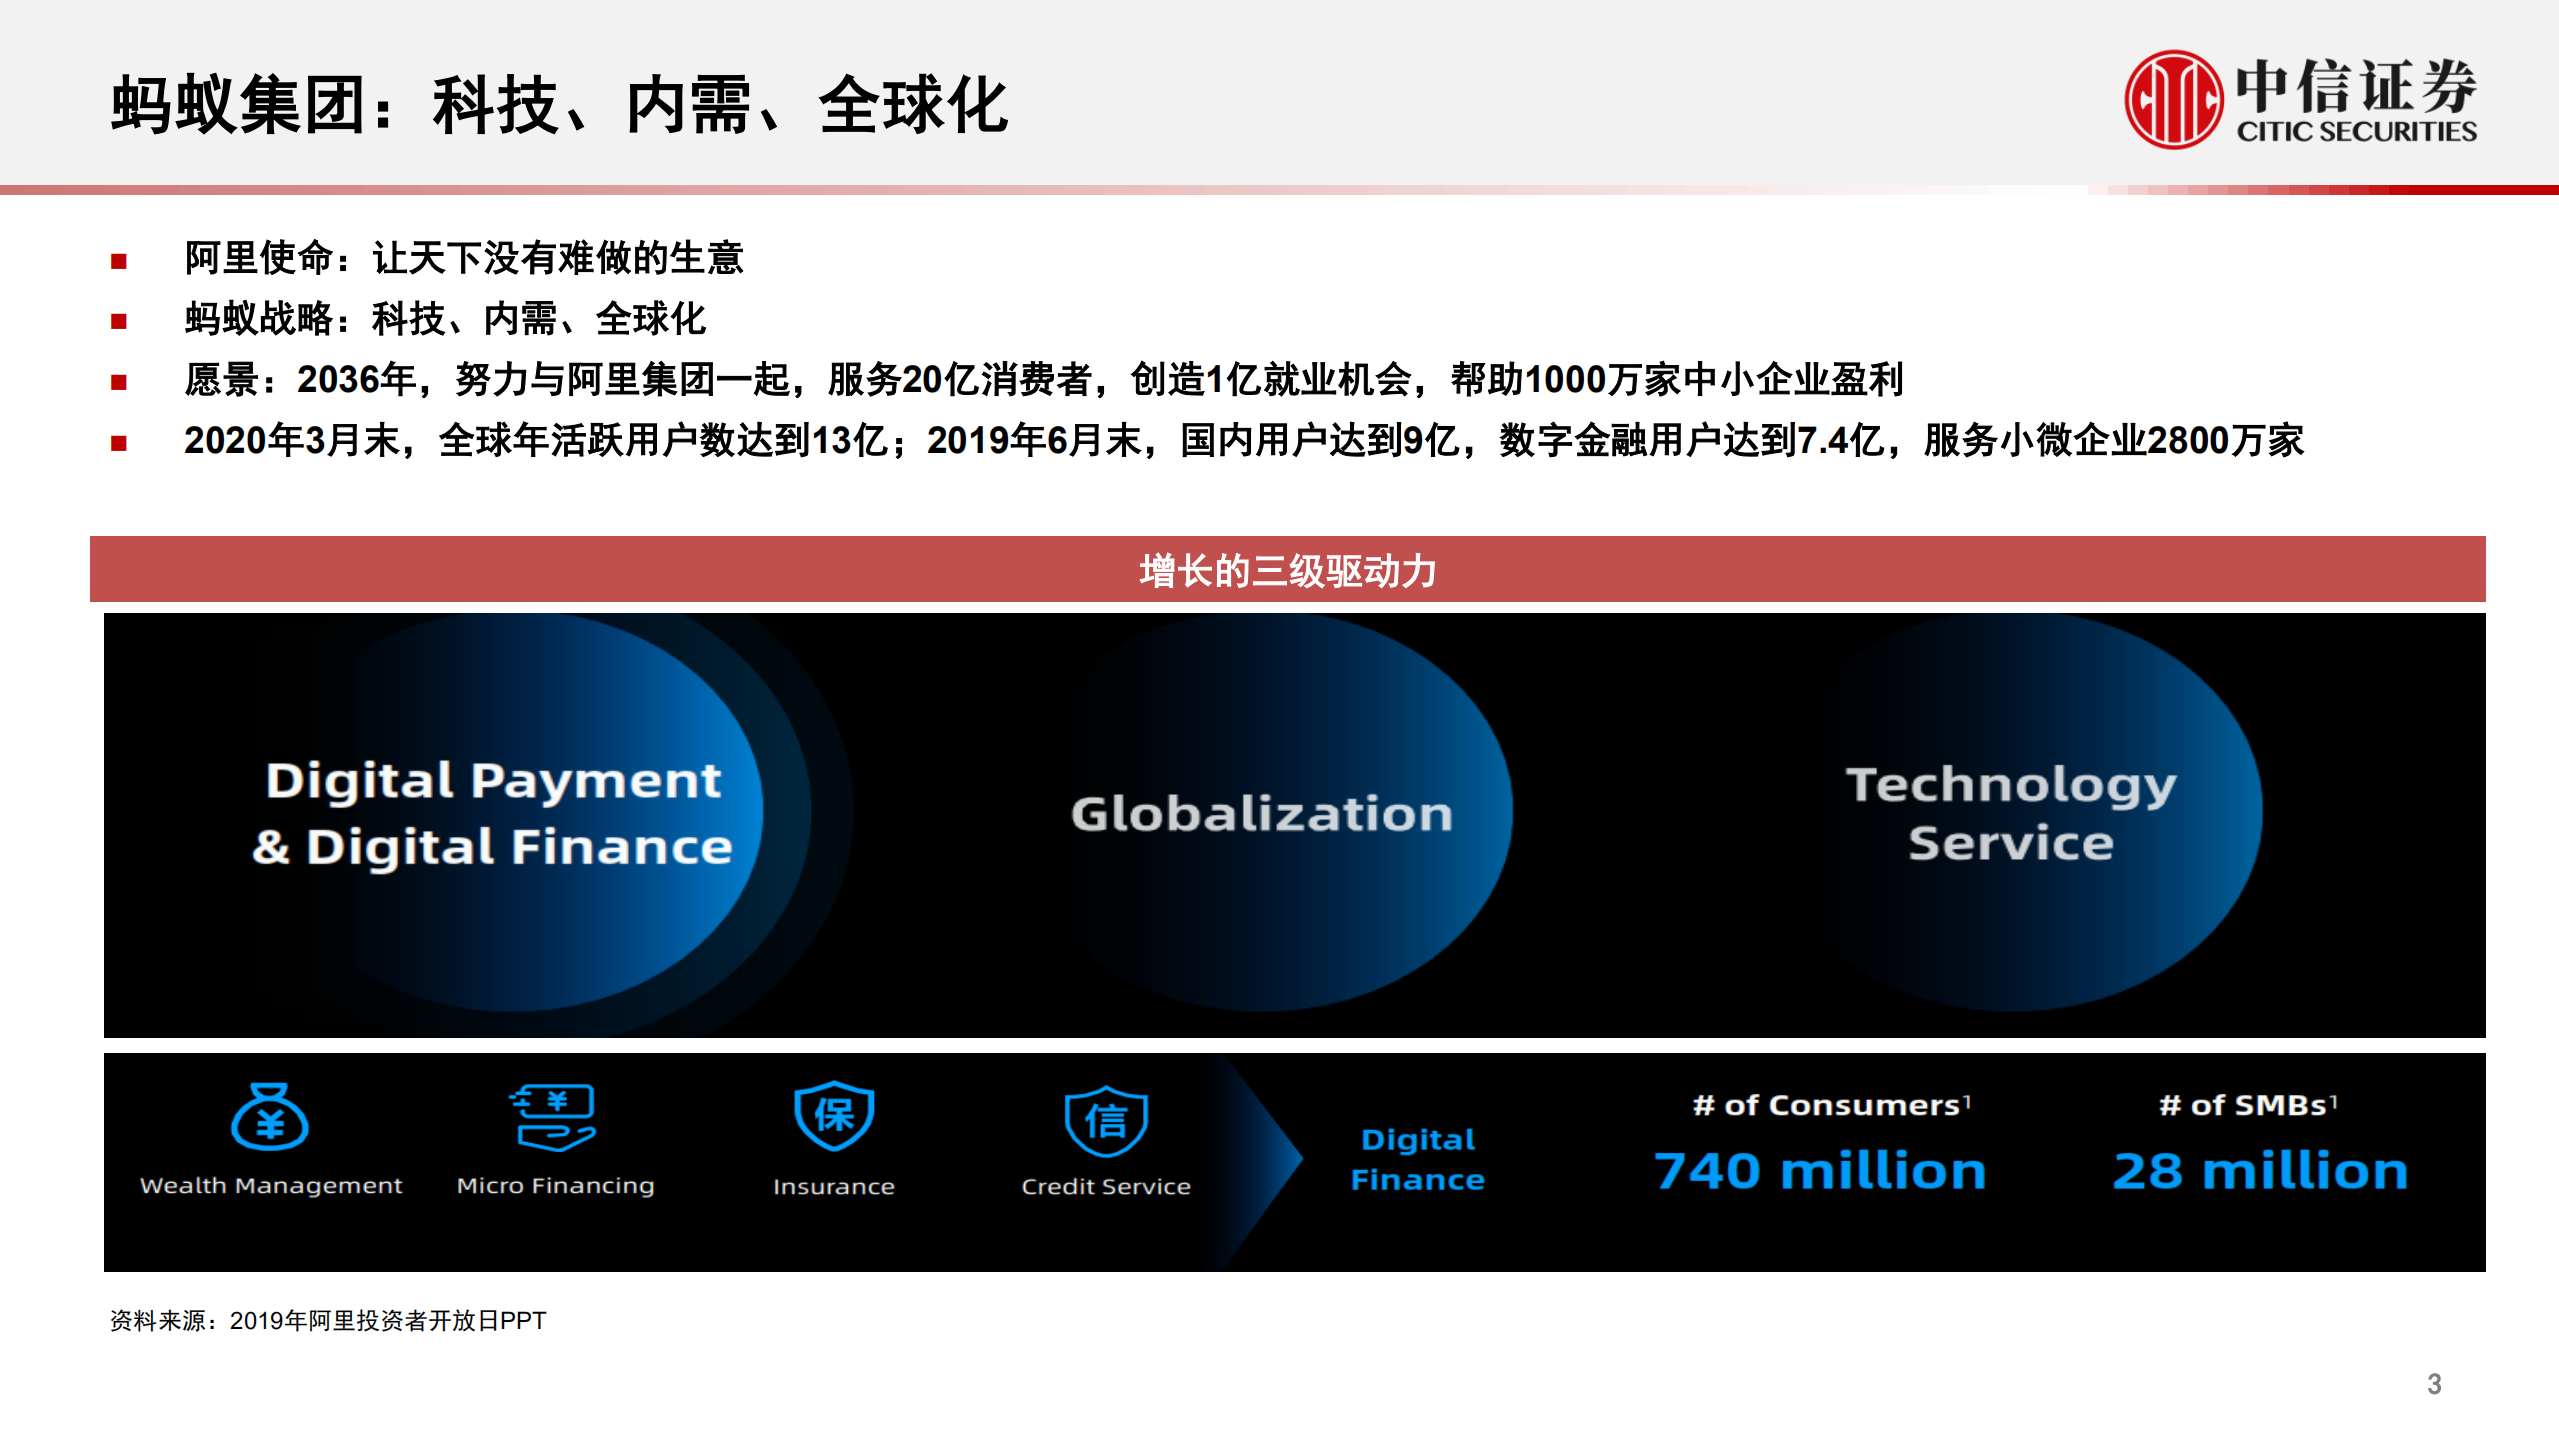Toggle the 2020年3月末 bullet marker
Screen dimensions: 2559x1439
click(119, 448)
